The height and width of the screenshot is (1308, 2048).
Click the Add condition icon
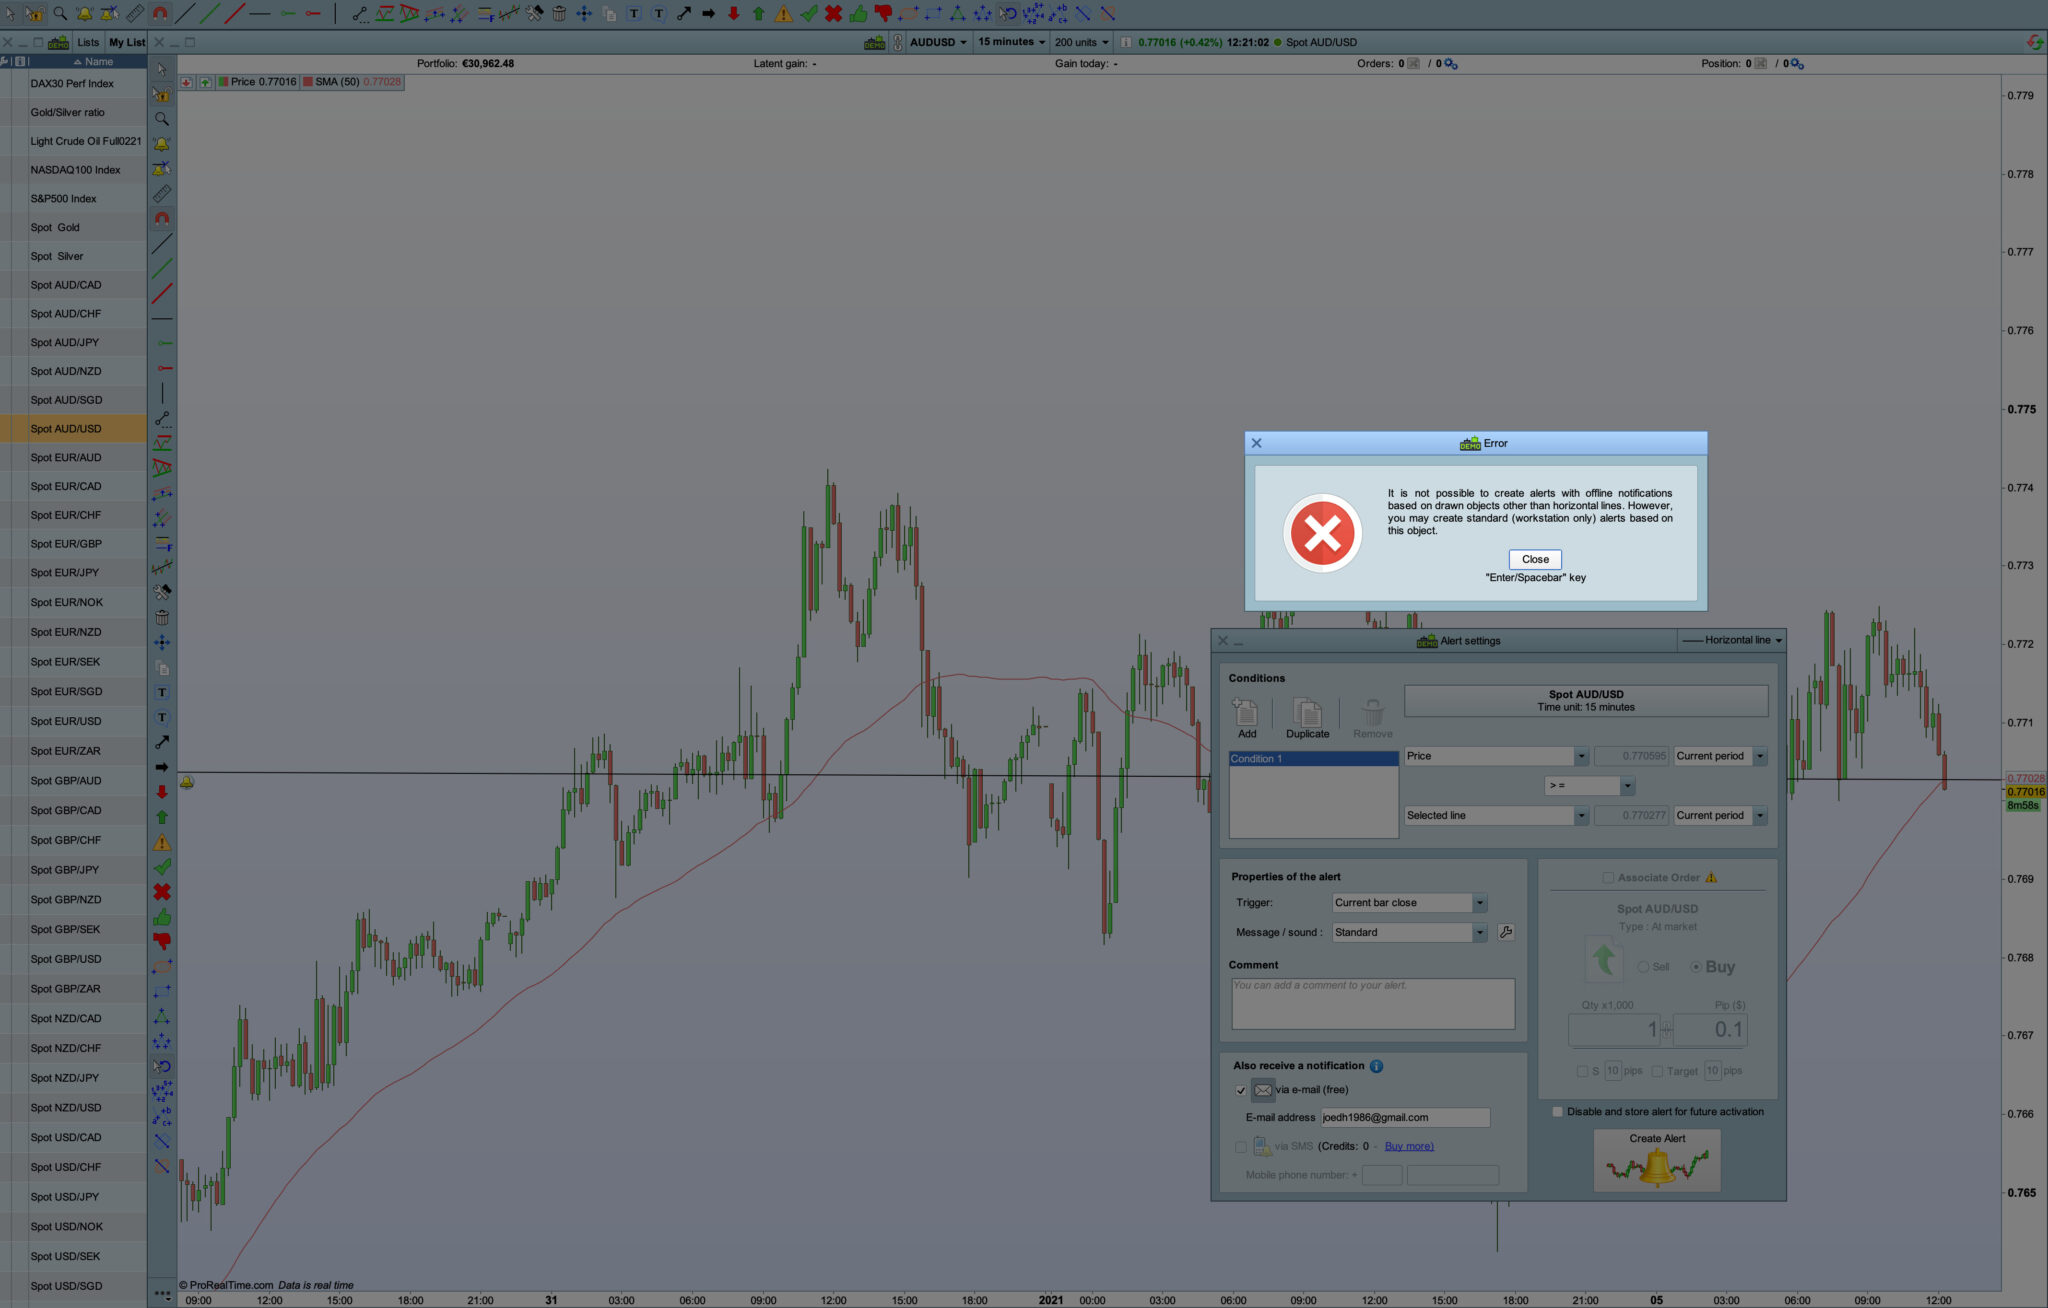click(1246, 714)
